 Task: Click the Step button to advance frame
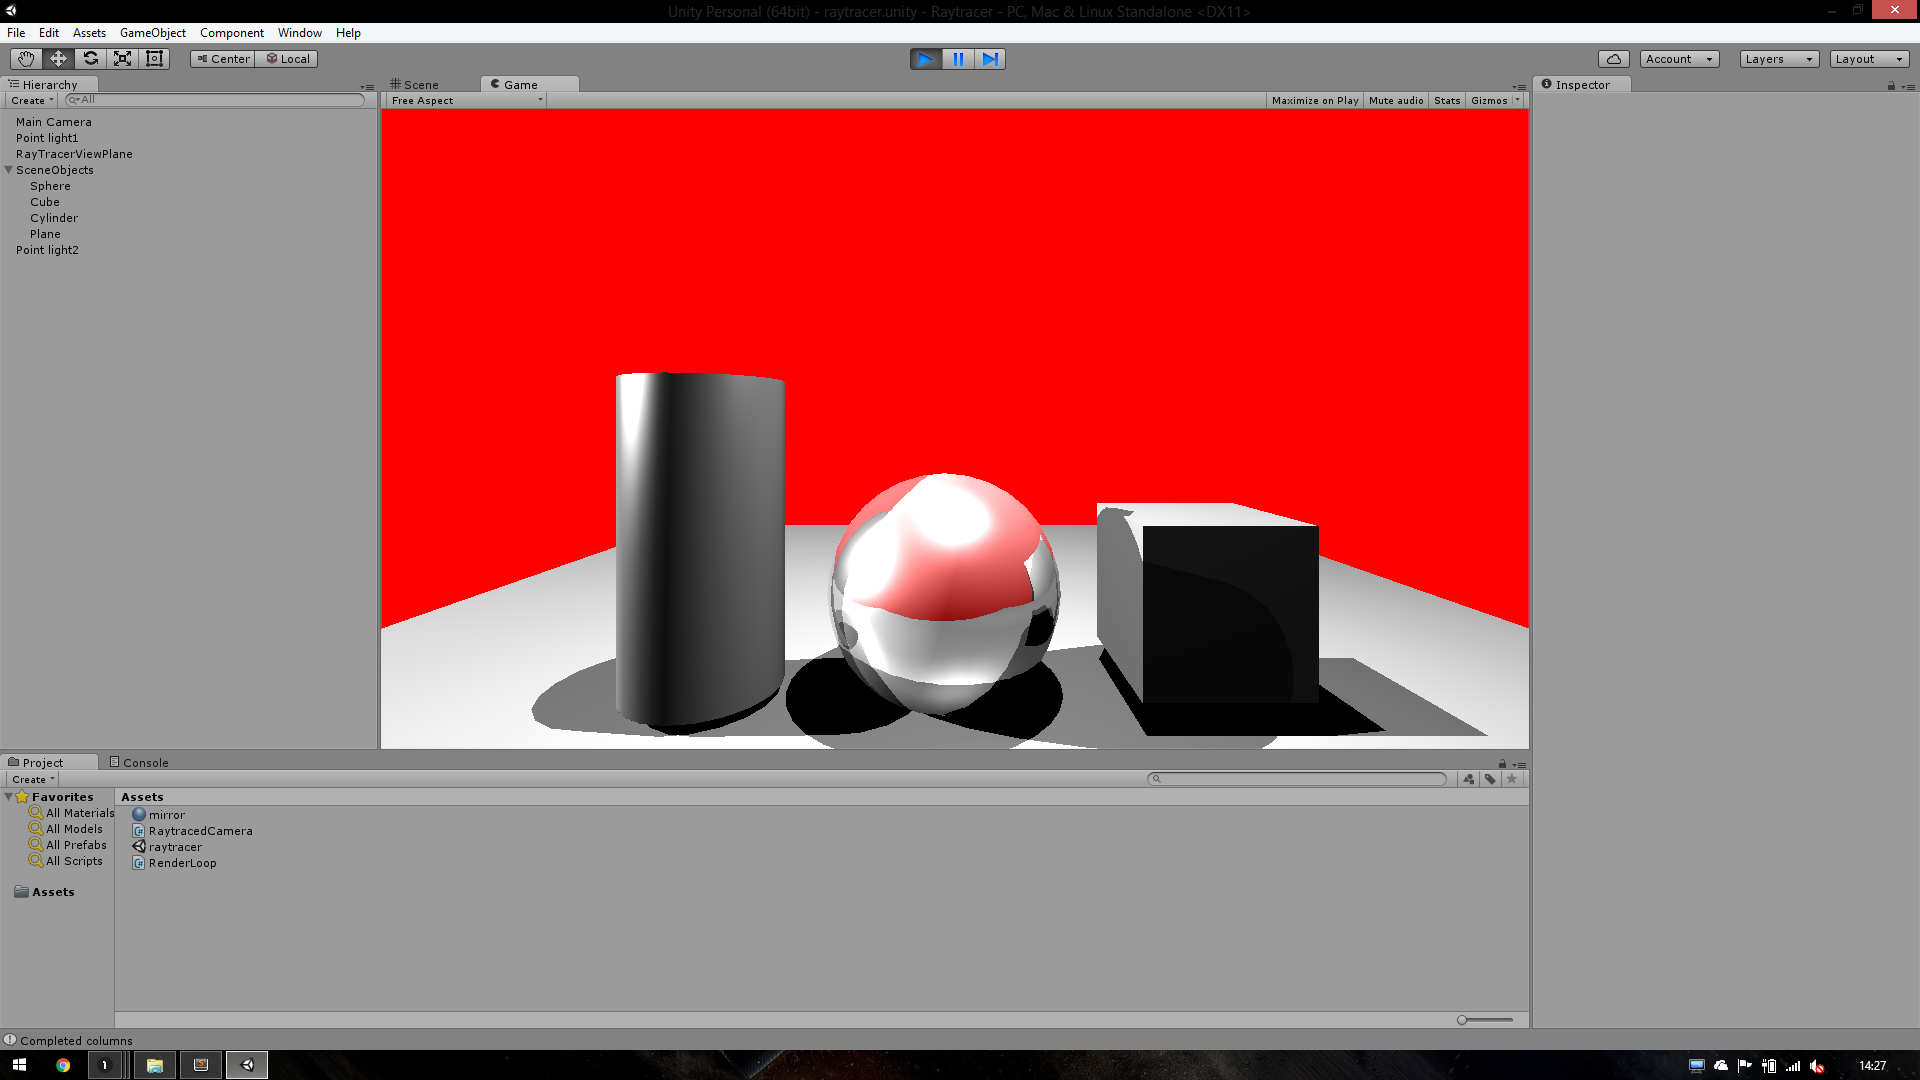tap(990, 58)
